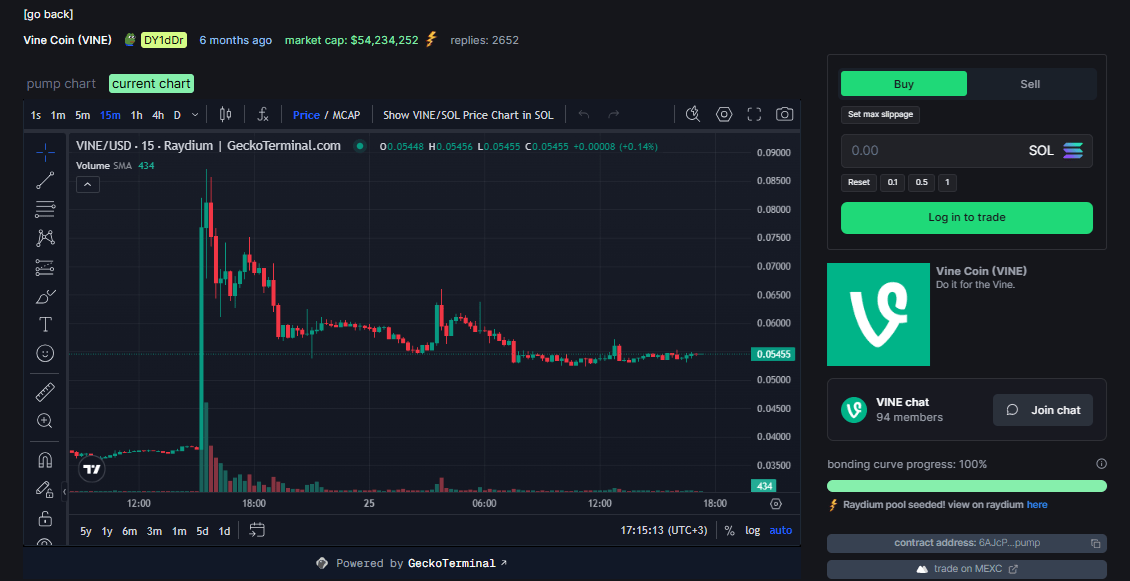Click the SOL amount input field

click(930, 151)
